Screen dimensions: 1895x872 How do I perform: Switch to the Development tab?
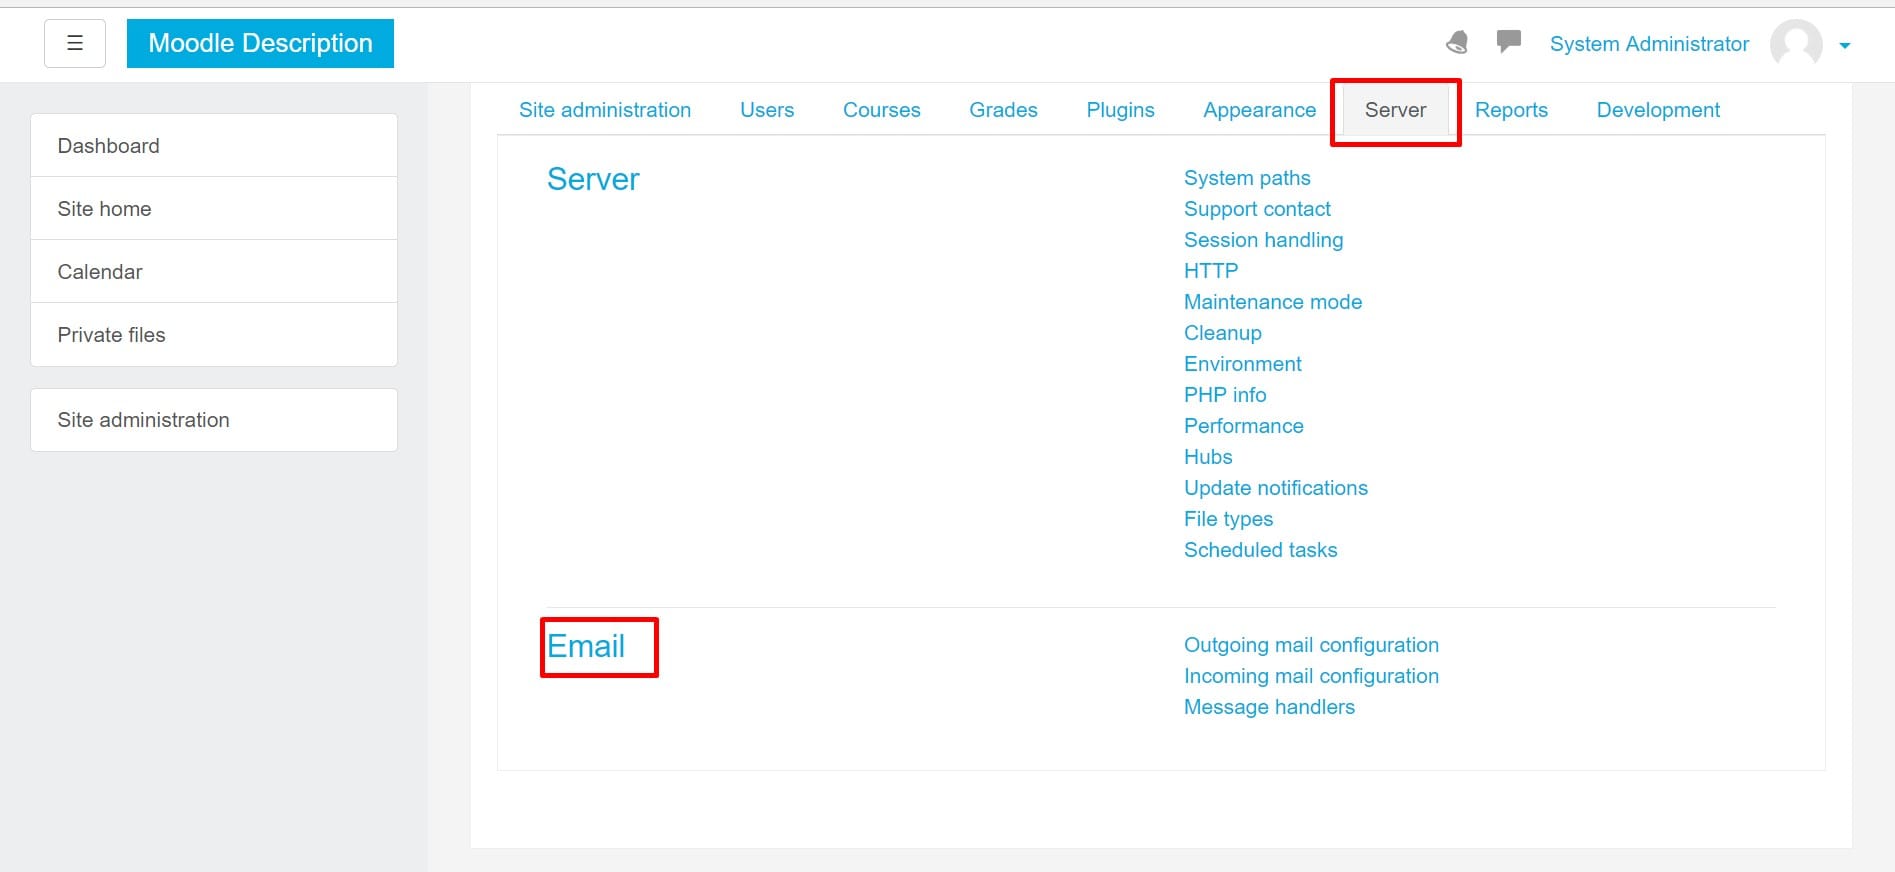point(1658,110)
